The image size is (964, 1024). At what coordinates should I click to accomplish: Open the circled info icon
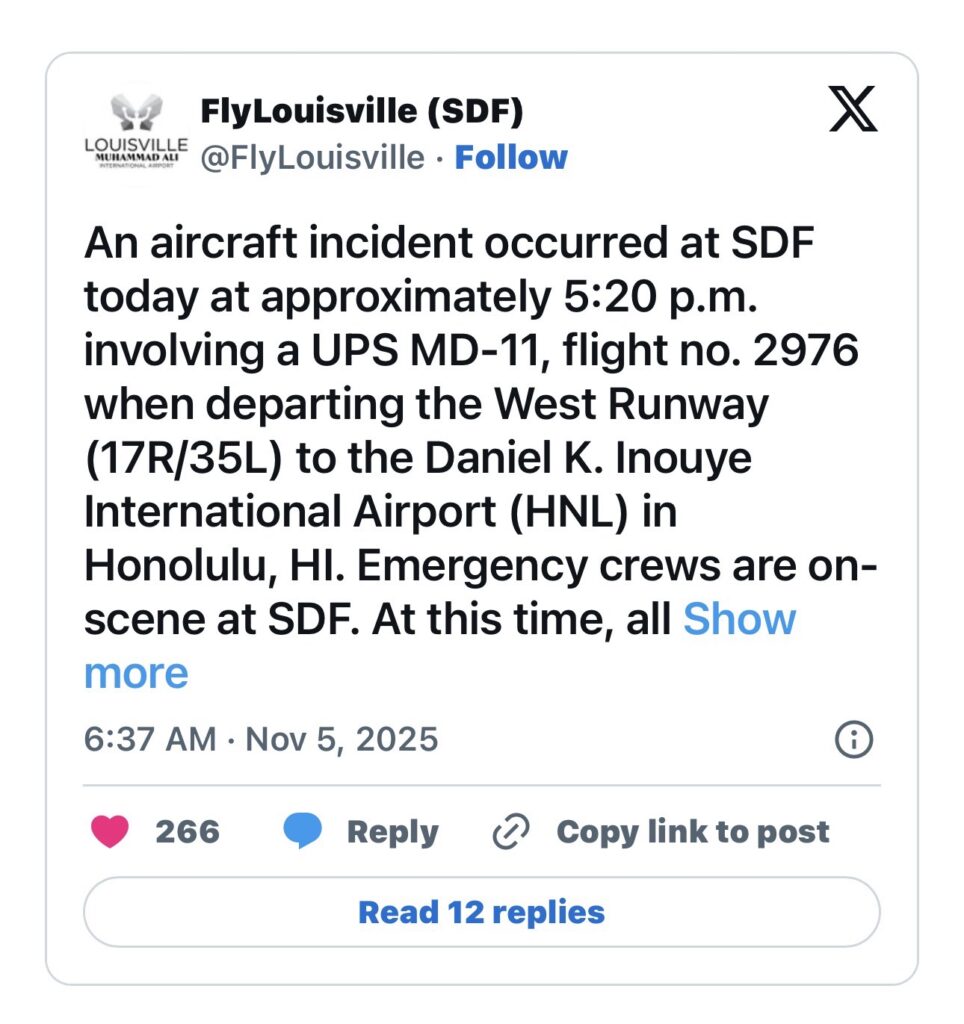pyautogui.click(x=853, y=740)
